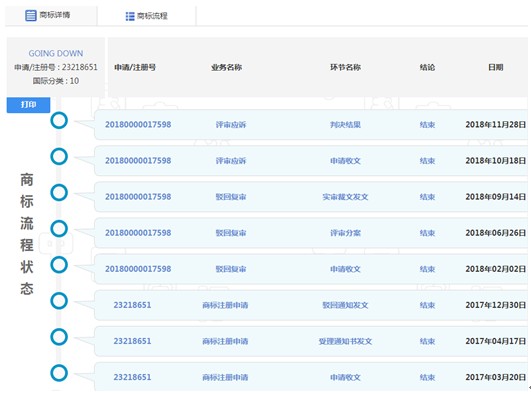Click number 20180000017598 in 2018年10月18日 row
The height and width of the screenshot is (394, 531).
point(138,161)
